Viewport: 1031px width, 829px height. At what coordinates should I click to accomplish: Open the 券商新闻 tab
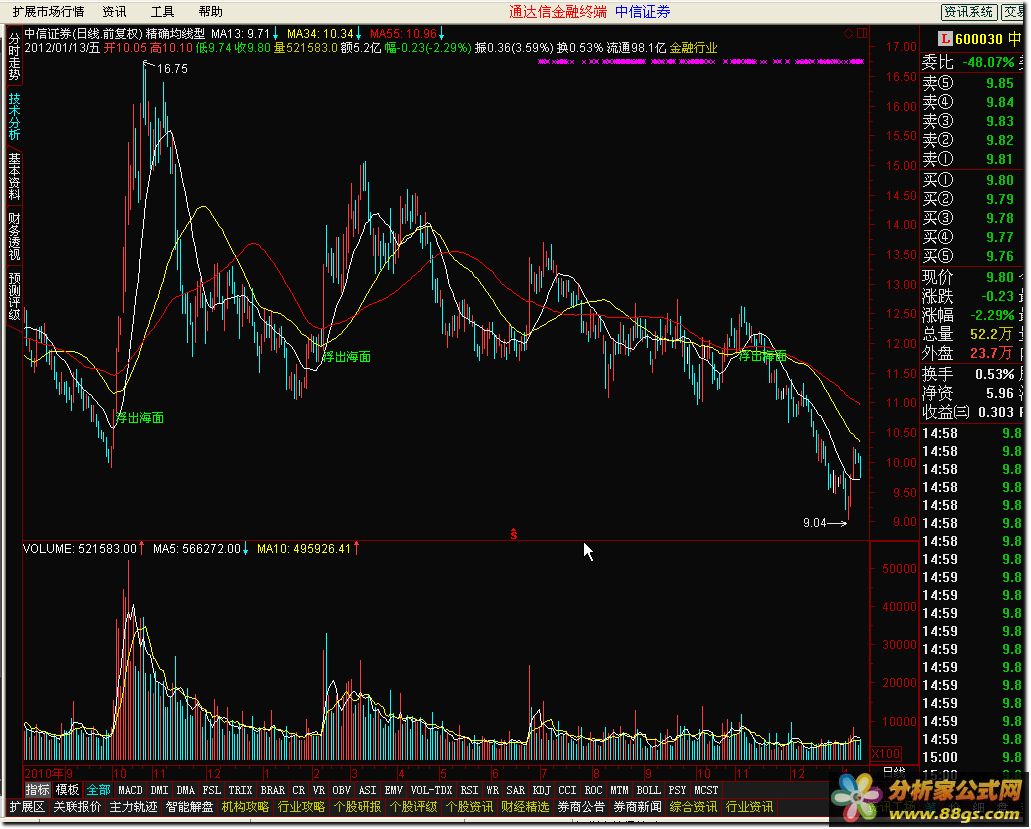(x=637, y=807)
